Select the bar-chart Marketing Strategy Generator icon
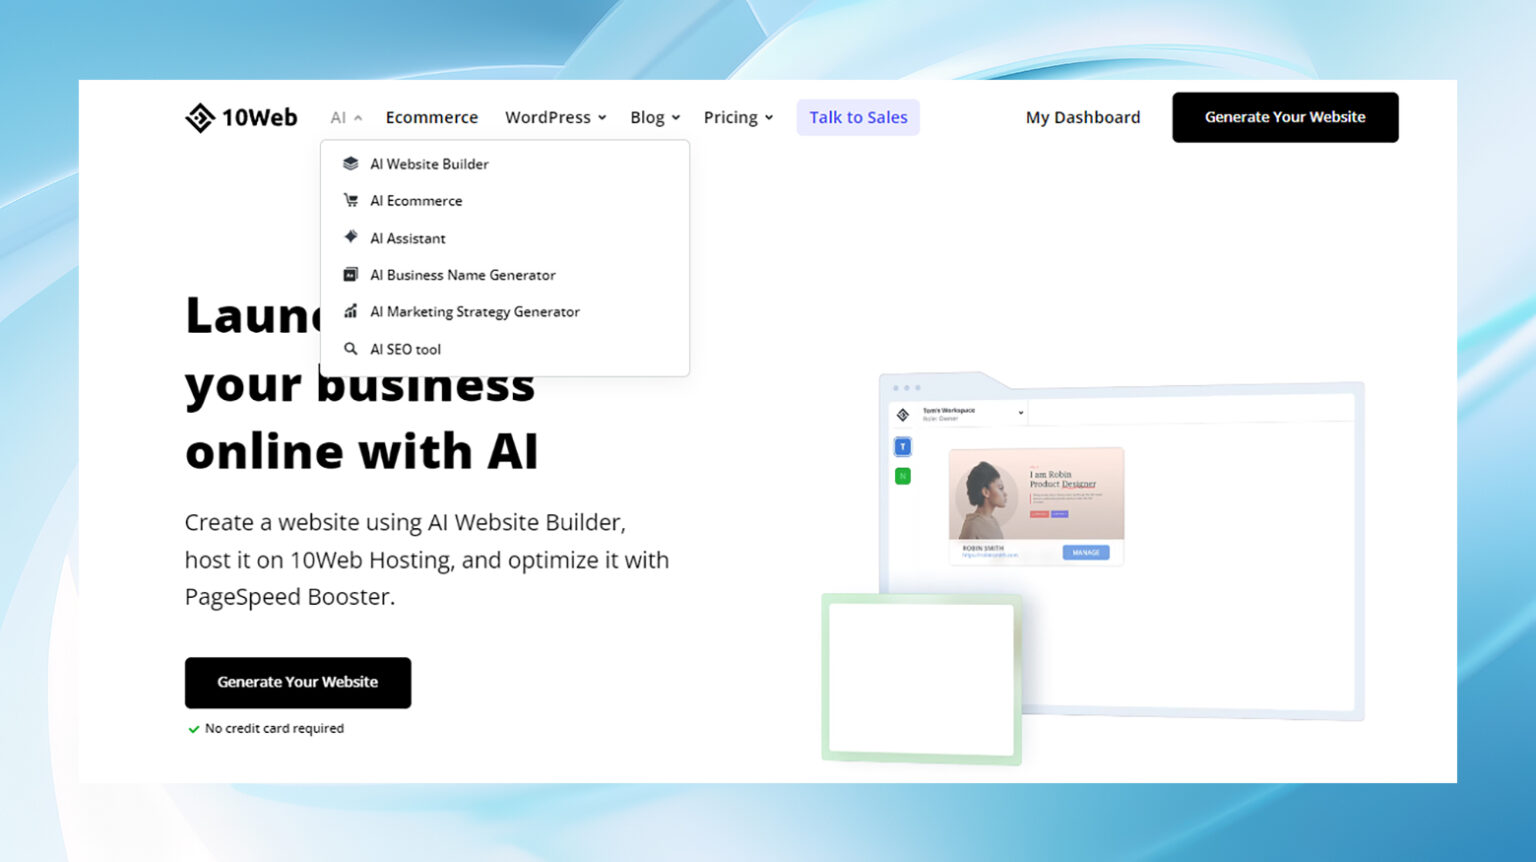Image resolution: width=1536 pixels, height=862 pixels. point(351,311)
